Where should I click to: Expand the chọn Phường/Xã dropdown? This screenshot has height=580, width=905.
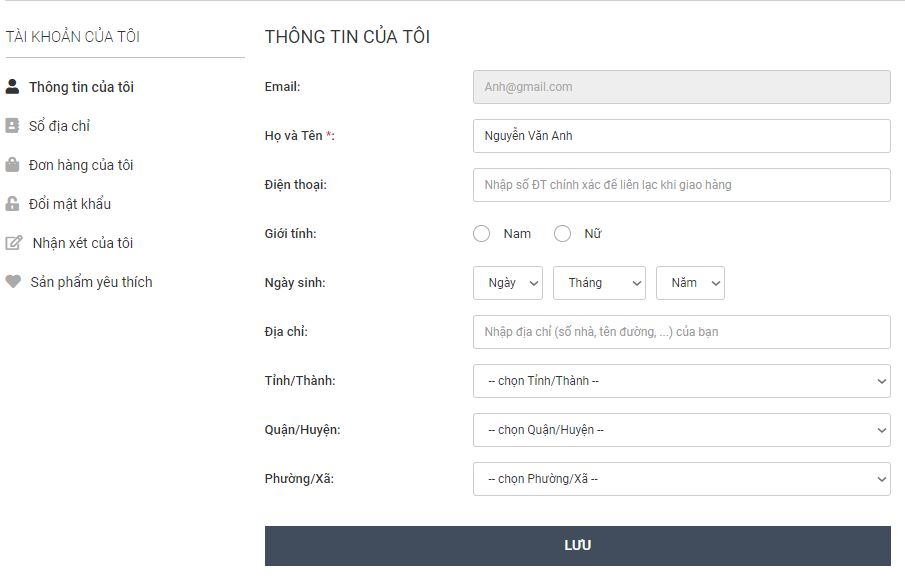tap(682, 479)
